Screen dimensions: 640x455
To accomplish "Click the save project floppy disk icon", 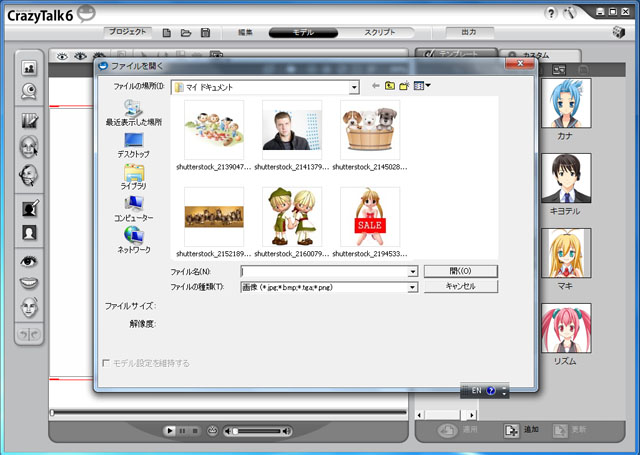I will 205,33.
